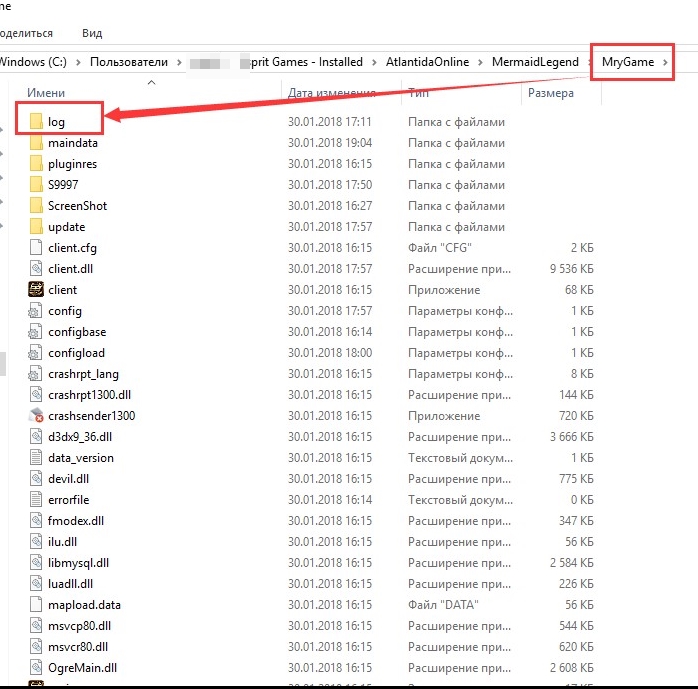The image size is (698, 689).
Task: Select the mapload.data file icon
Action: 36,605
